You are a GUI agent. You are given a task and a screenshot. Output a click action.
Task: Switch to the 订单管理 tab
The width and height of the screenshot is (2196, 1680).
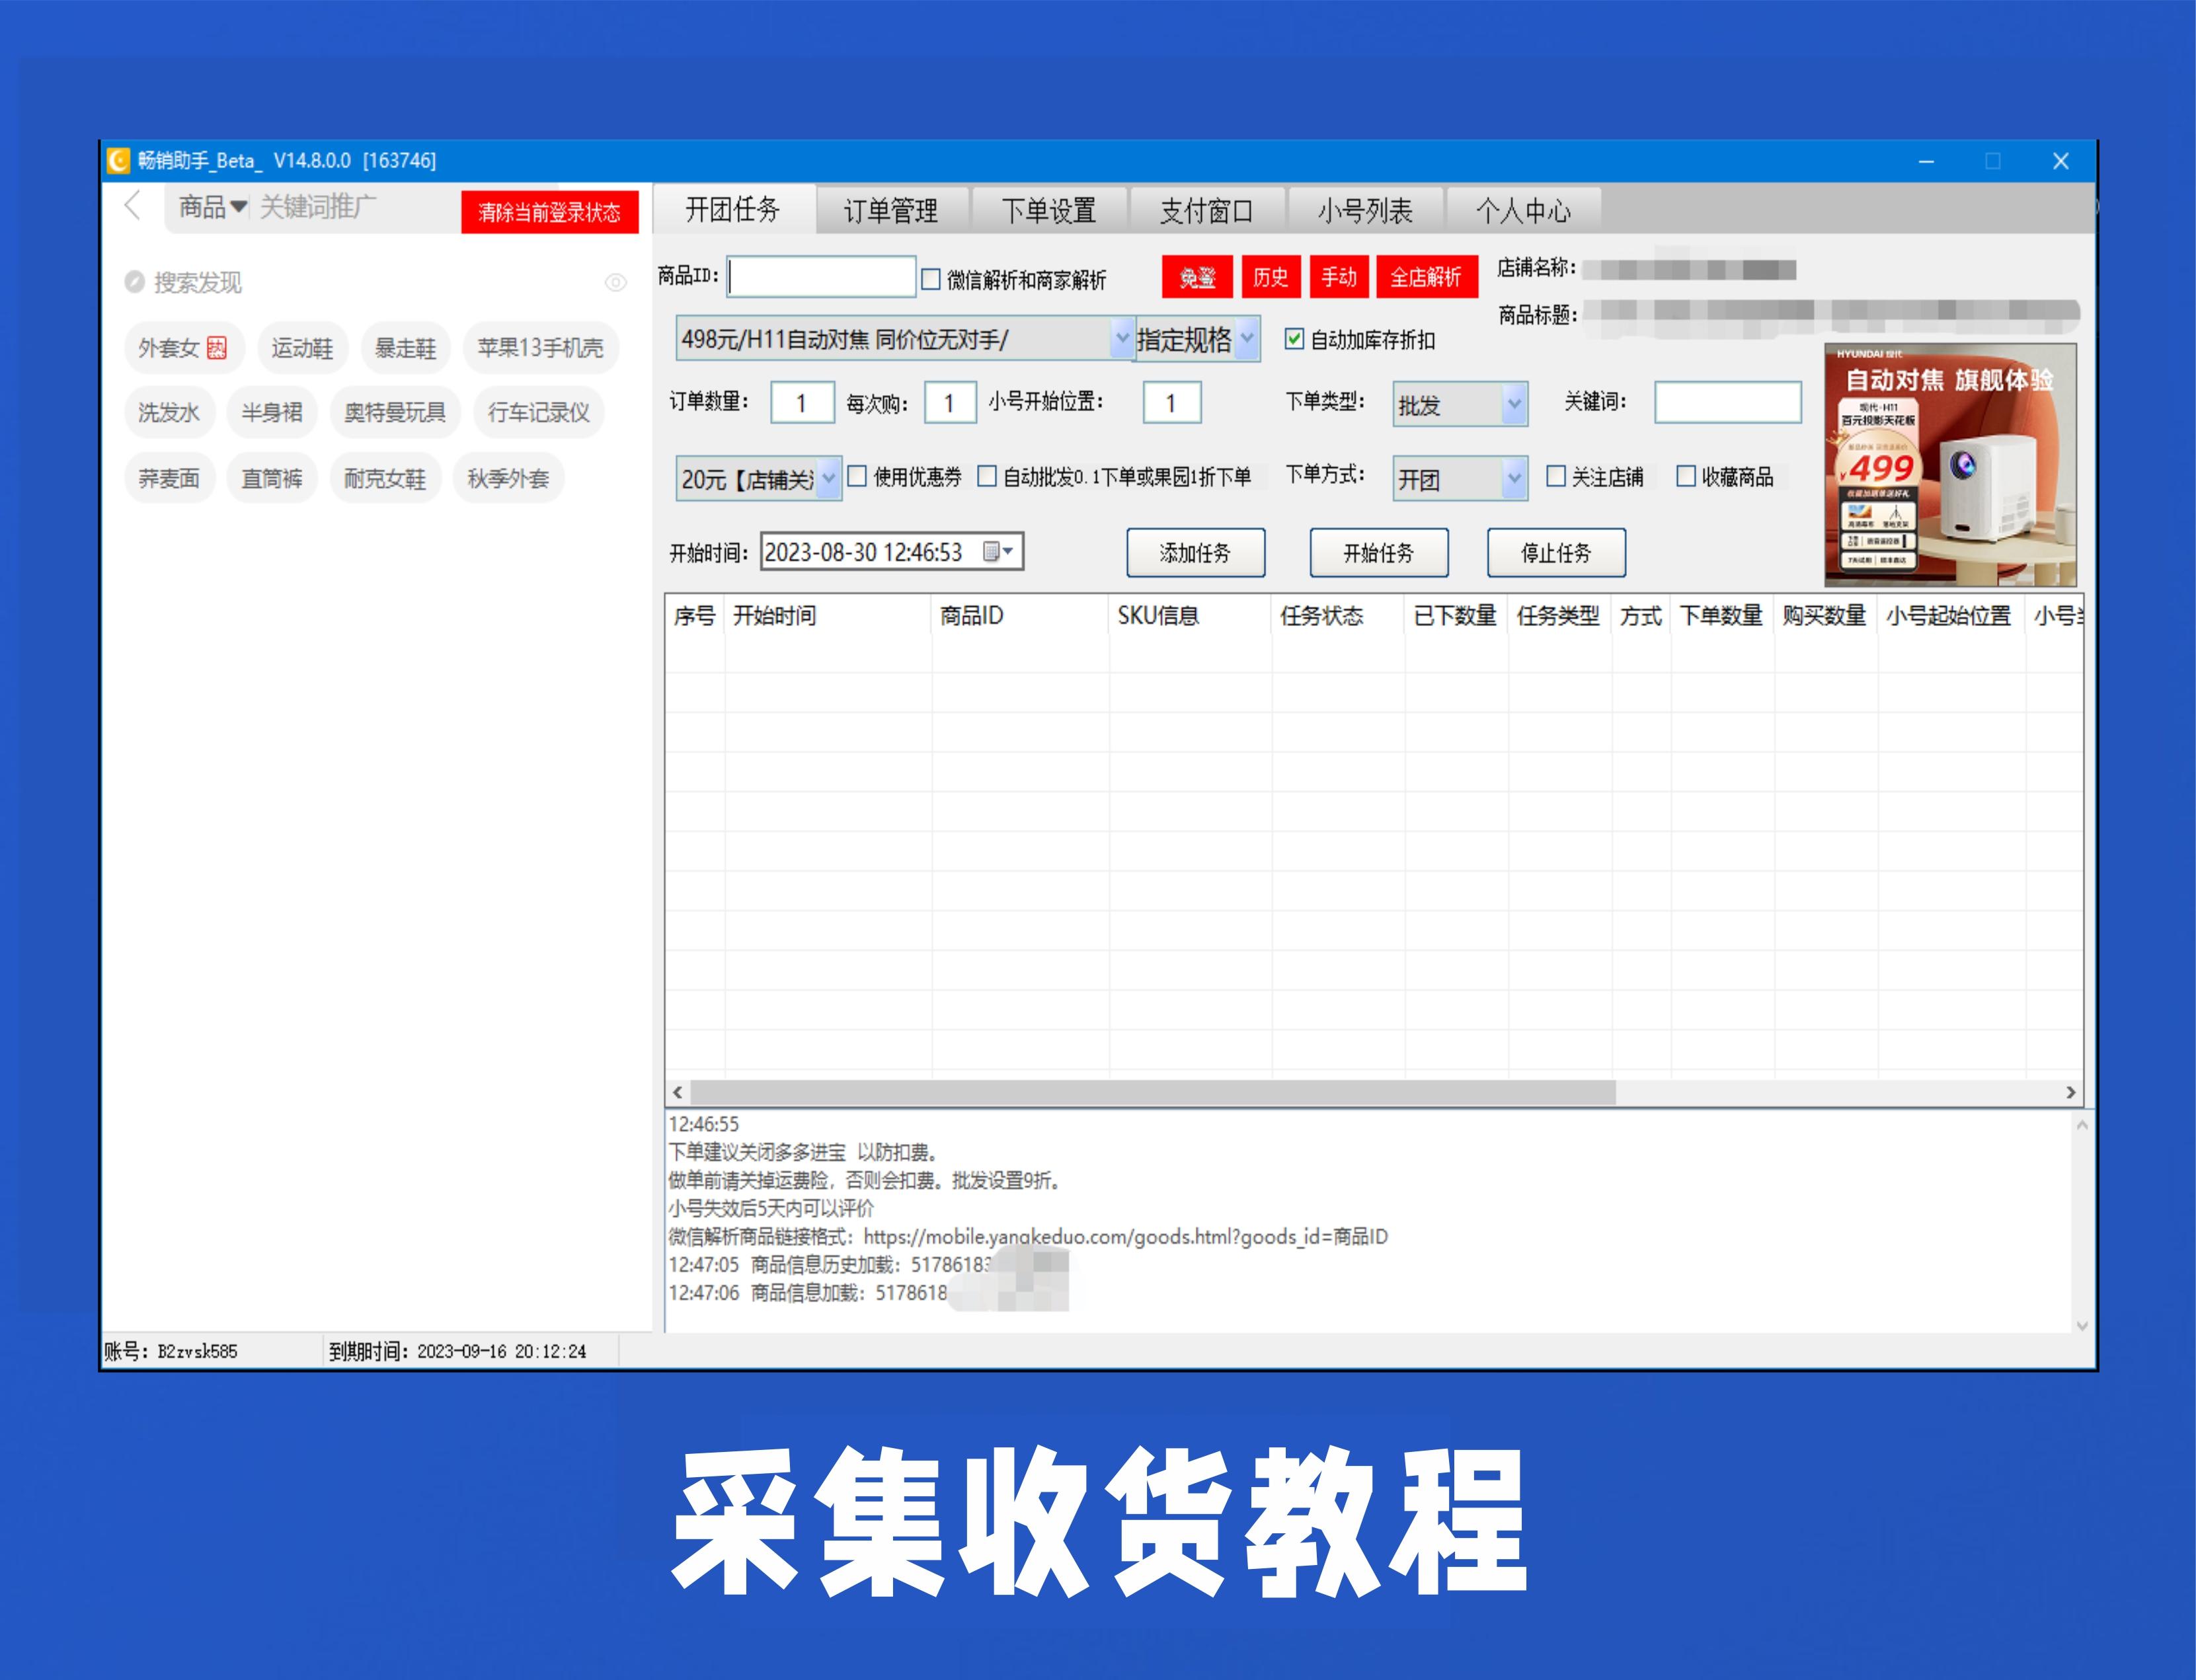coord(891,210)
